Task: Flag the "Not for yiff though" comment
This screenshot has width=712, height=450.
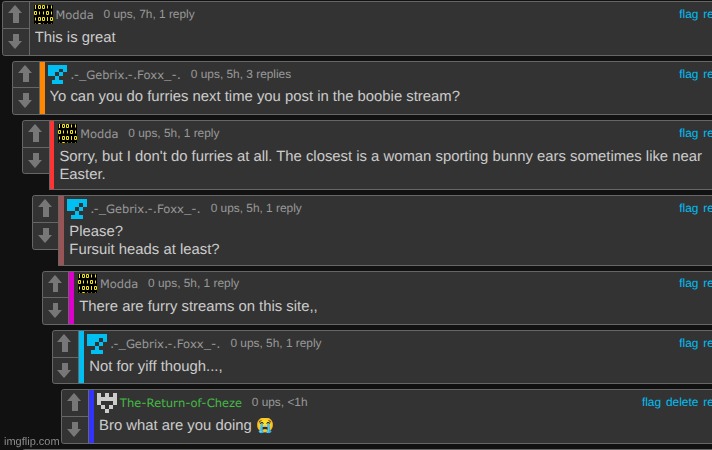Action: pyautogui.click(x=688, y=343)
